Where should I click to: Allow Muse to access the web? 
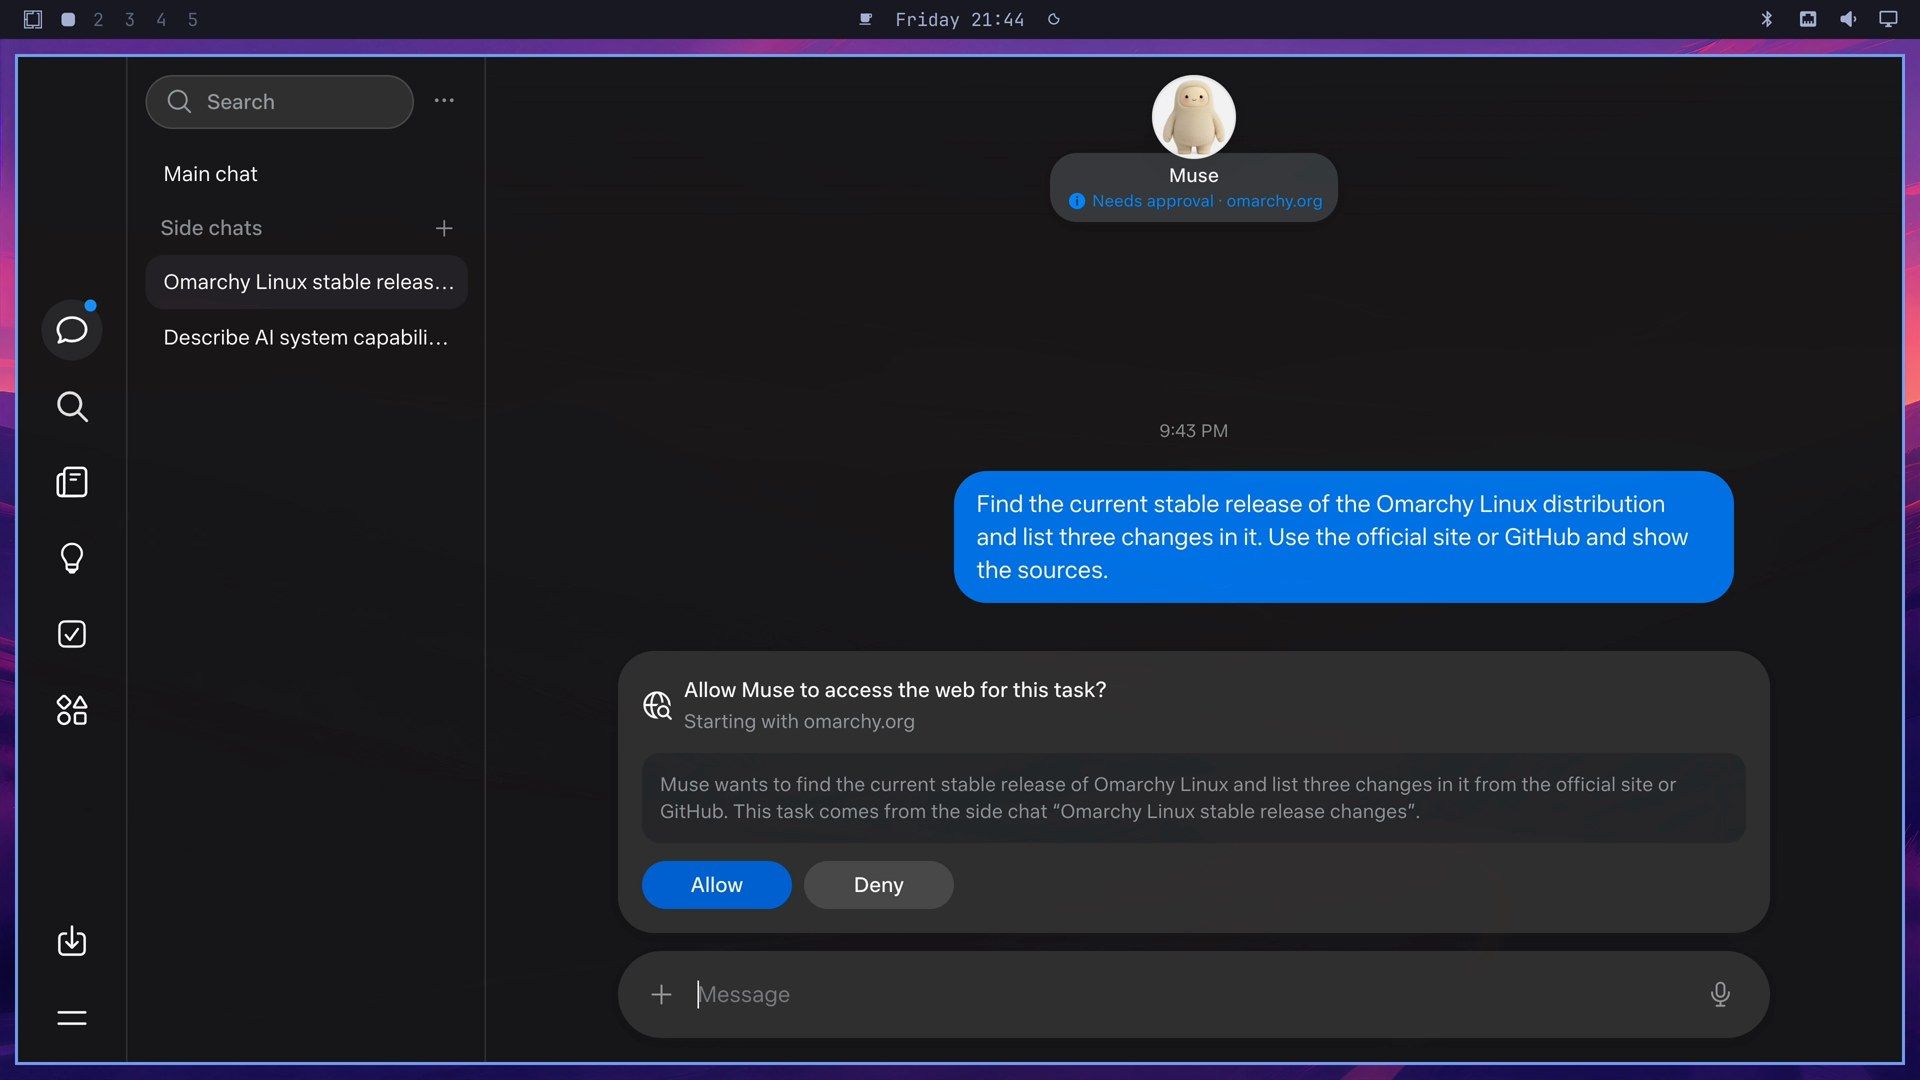tap(716, 885)
